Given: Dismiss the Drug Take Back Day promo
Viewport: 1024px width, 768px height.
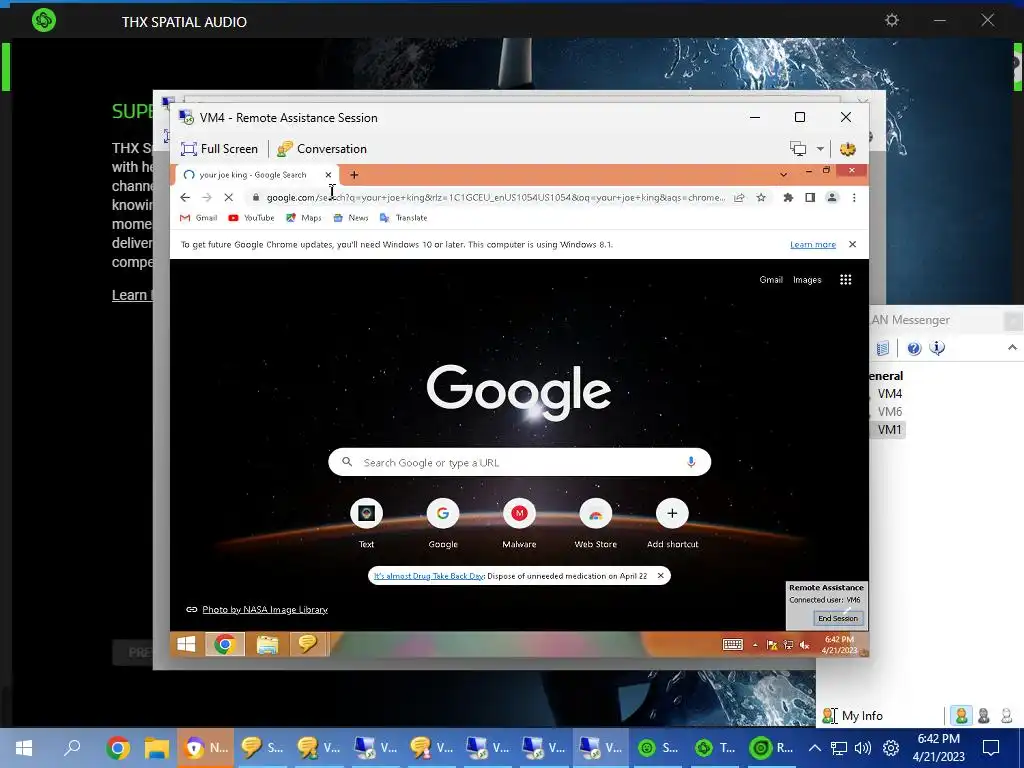Looking at the screenshot, I should coord(660,576).
